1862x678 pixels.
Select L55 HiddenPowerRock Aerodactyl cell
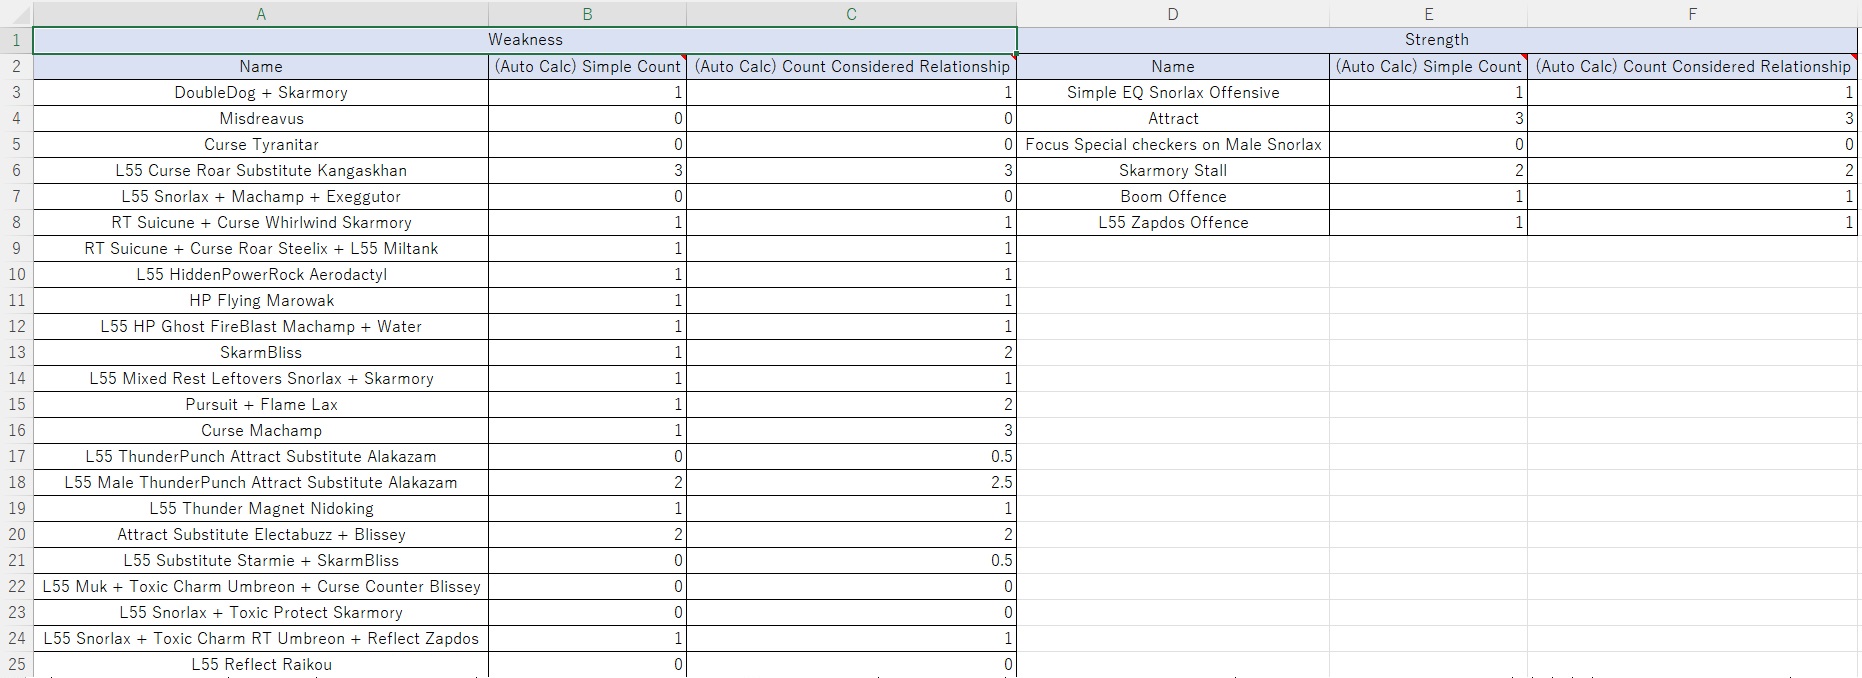point(261,274)
